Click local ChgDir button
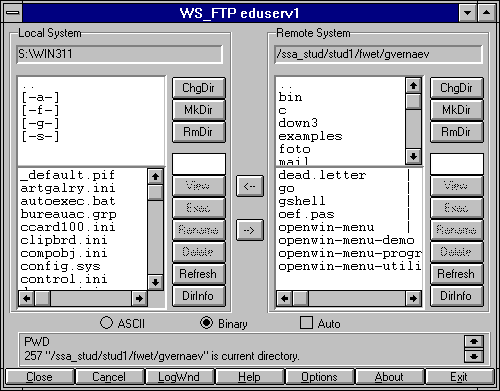This screenshot has height=391, width=500. [199, 88]
